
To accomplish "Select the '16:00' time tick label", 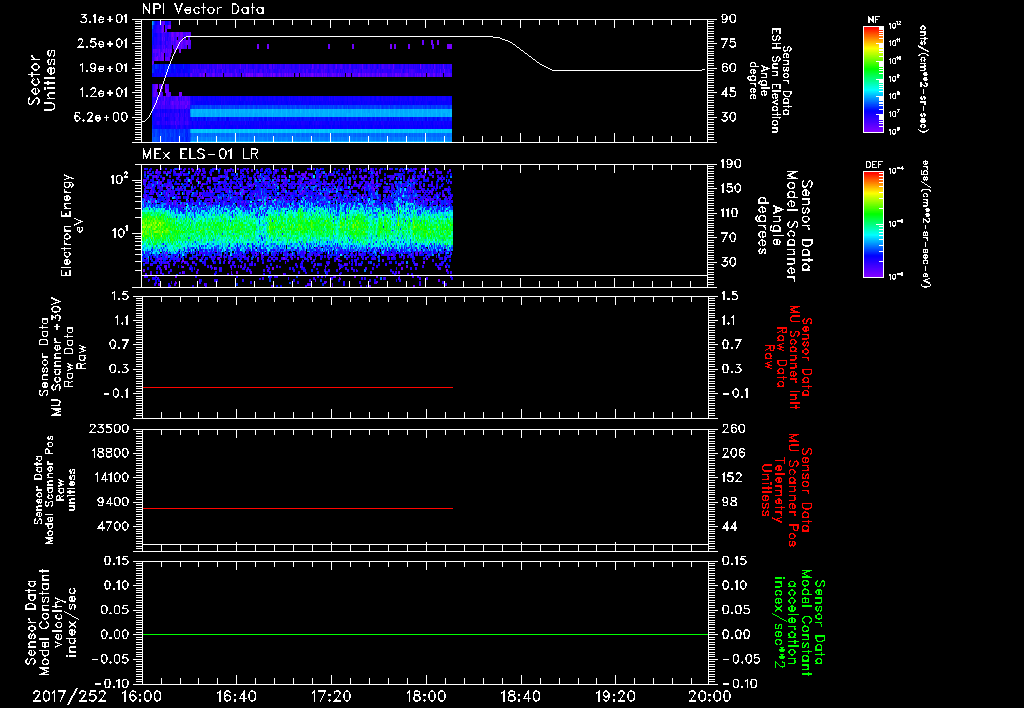I will point(142,696).
